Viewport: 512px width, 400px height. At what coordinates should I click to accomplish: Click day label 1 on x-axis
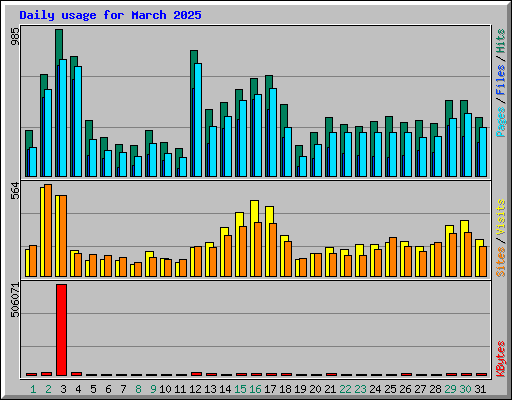[33, 389]
